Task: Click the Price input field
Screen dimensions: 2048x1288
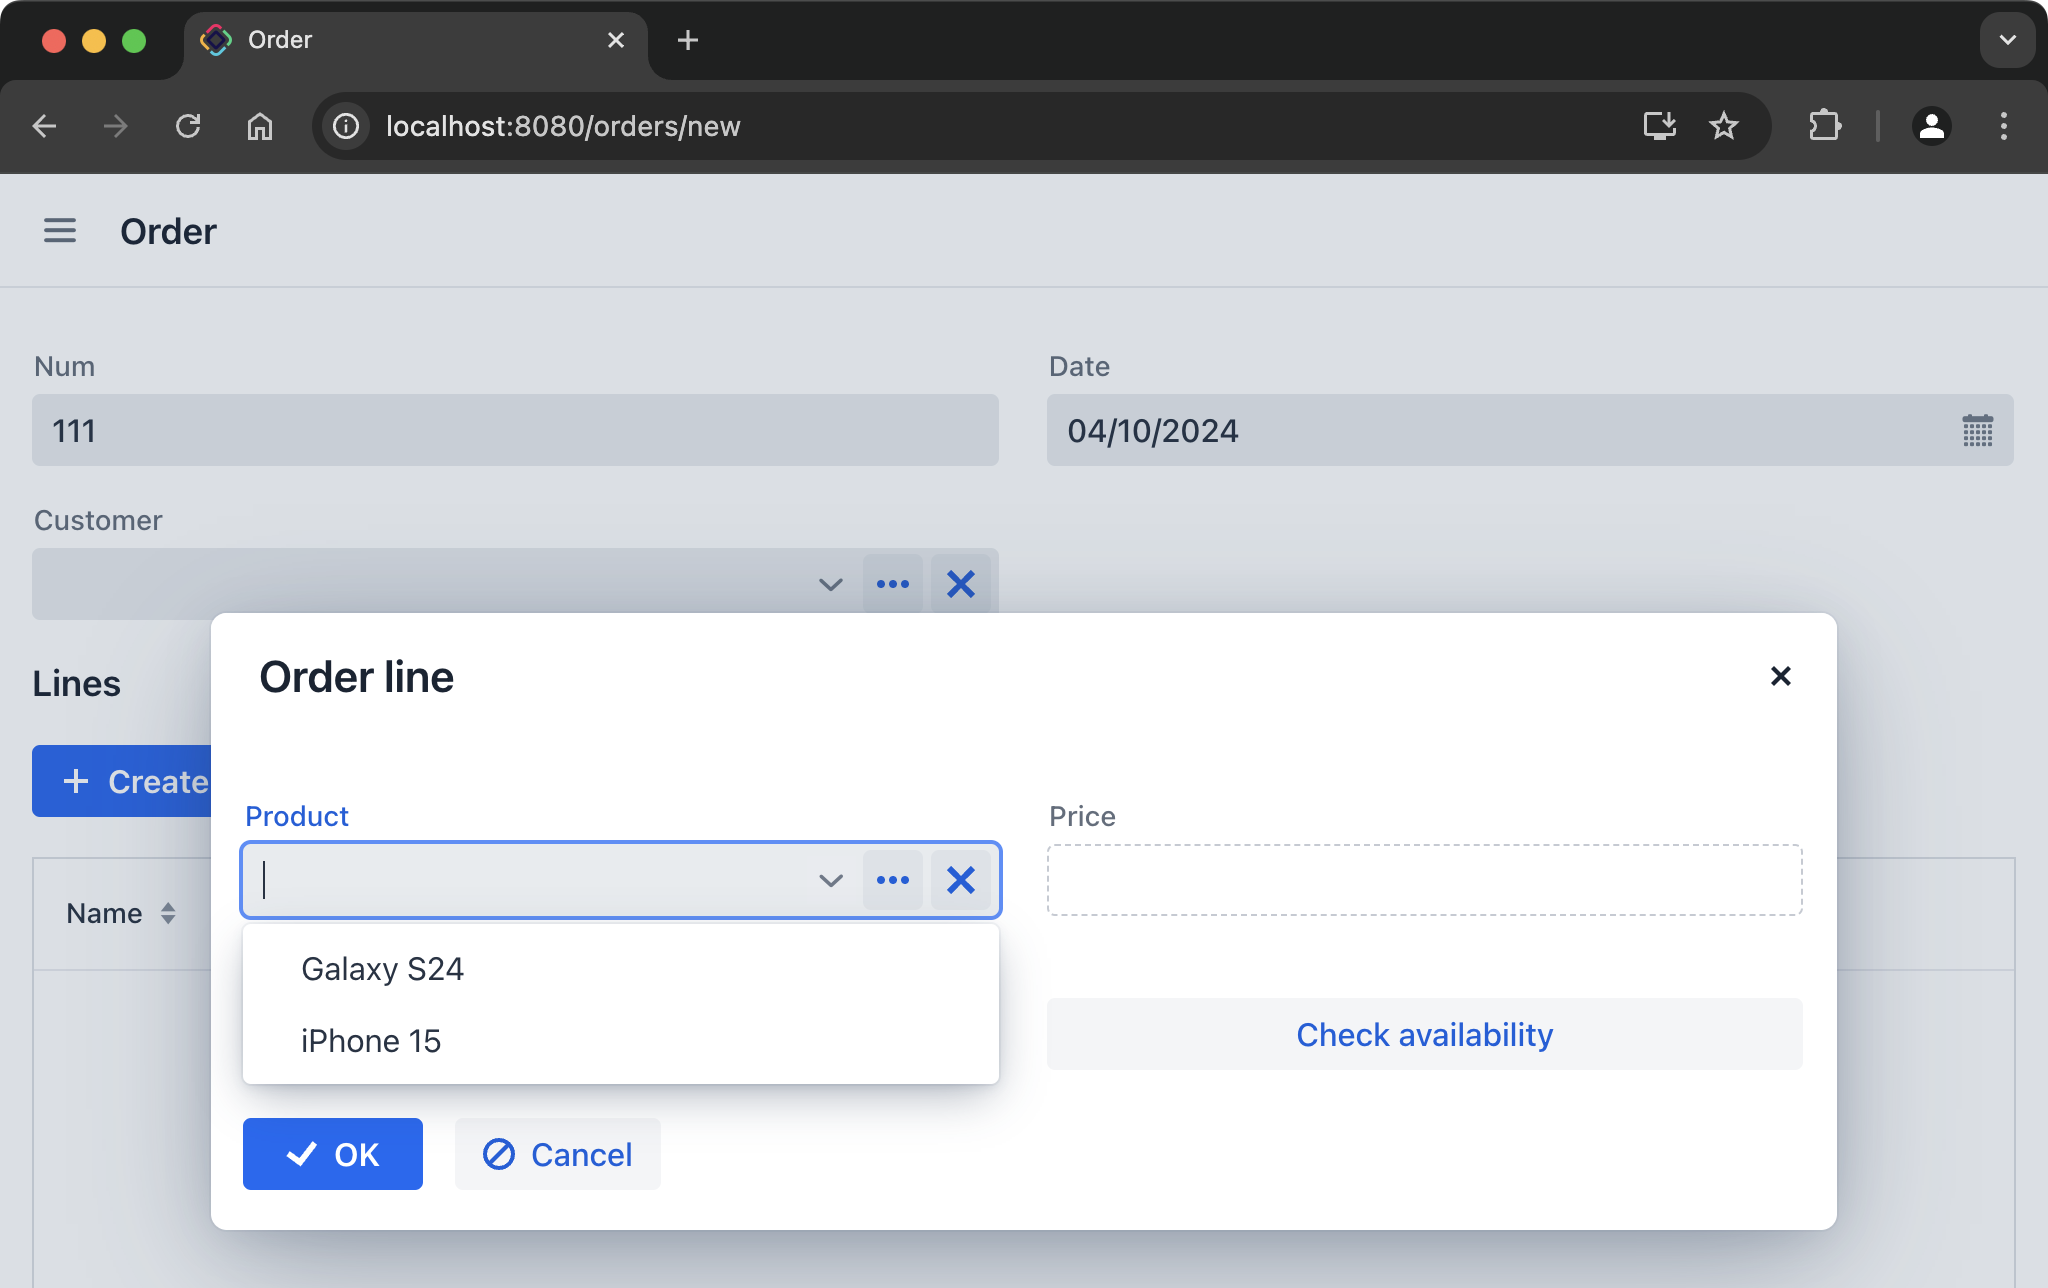Action: coord(1425,878)
